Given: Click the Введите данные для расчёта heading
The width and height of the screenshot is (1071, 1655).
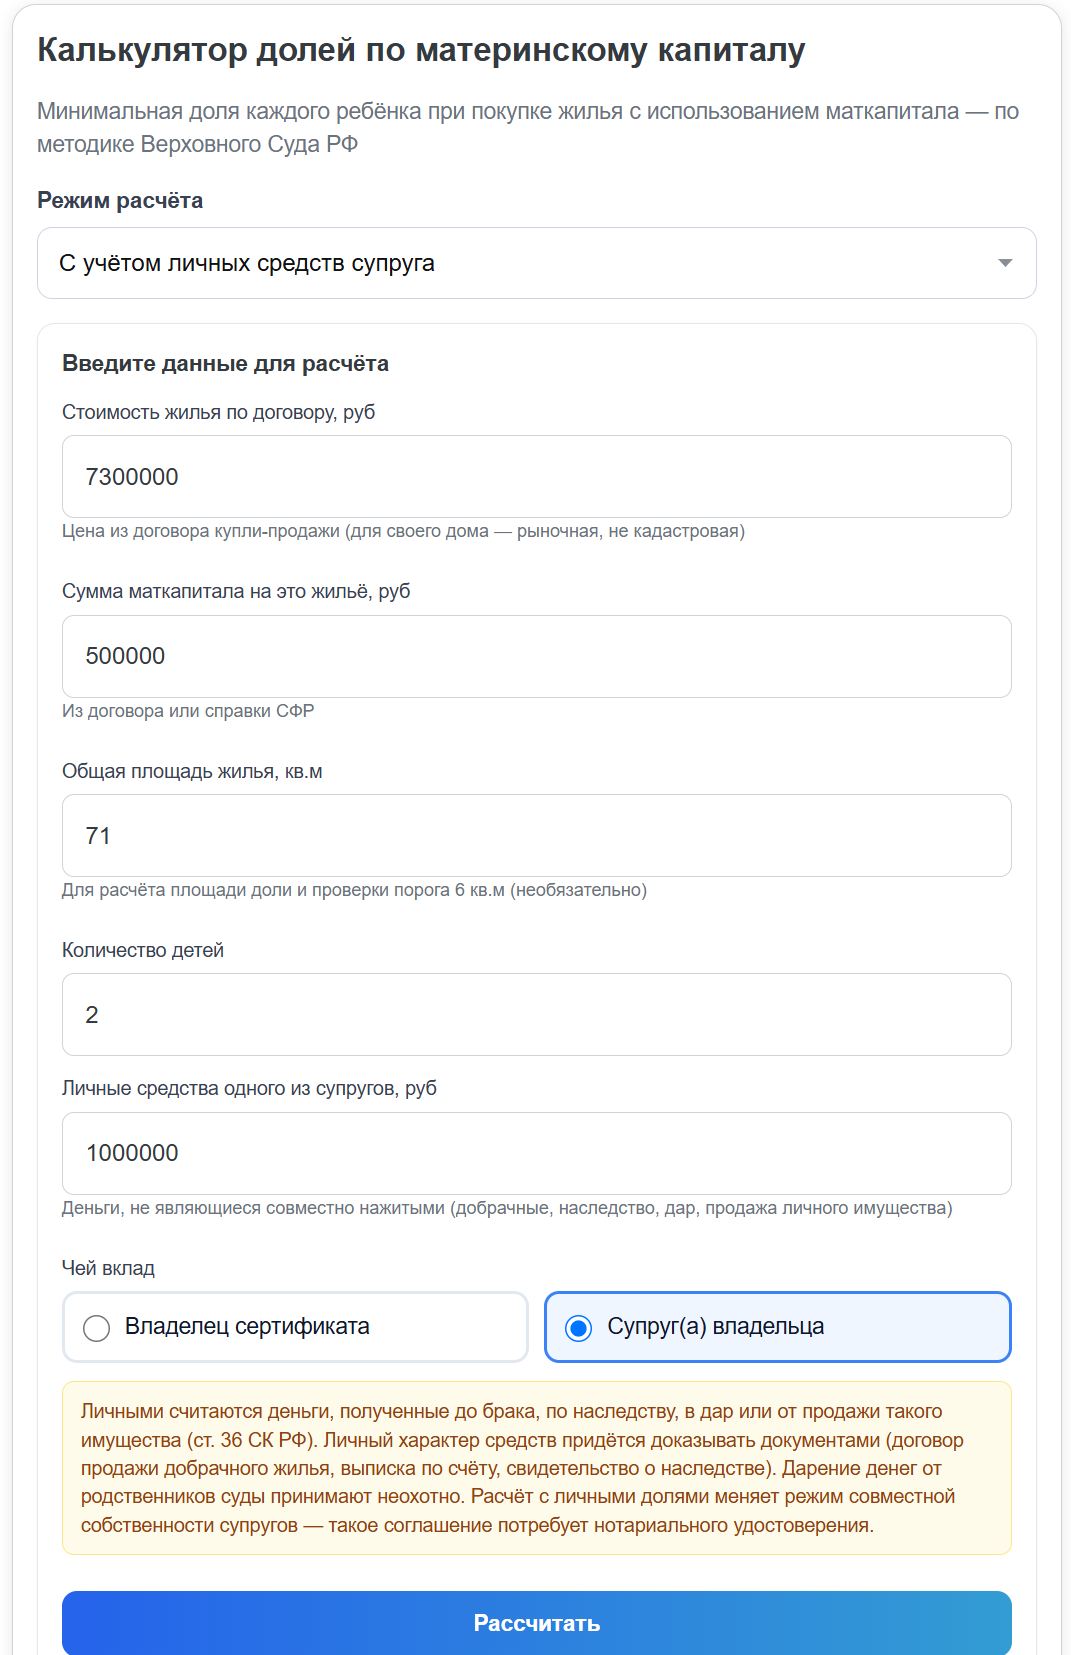Looking at the screenshot, I should (225, 363).
